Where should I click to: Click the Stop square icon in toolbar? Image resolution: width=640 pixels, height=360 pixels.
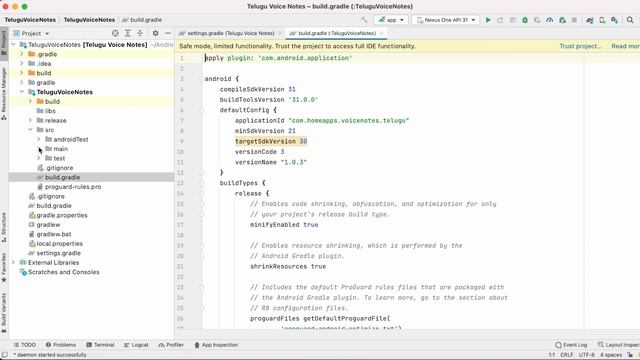574,20
